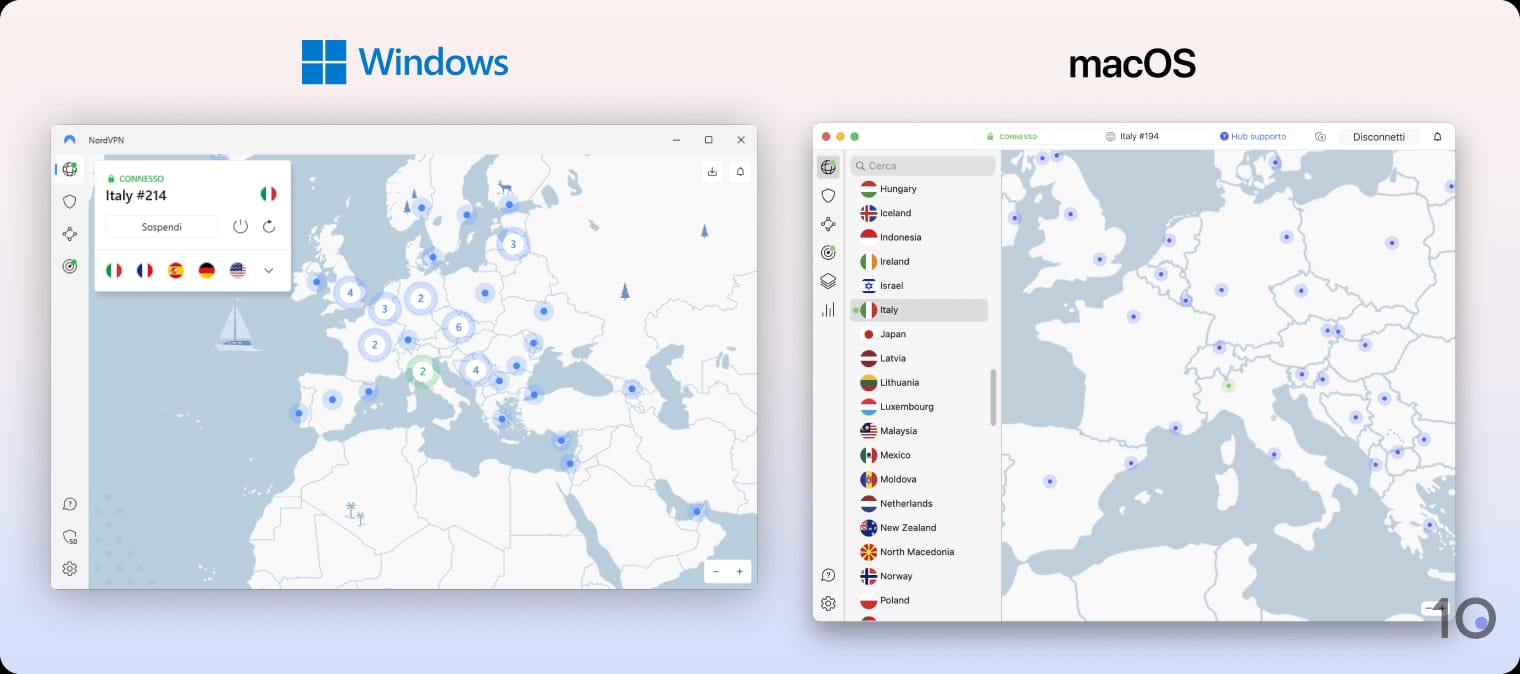Screen dimensions: 1520x674
Task: Open the statistics bars icon in macOS sidebar
Action: click(828, 310)
